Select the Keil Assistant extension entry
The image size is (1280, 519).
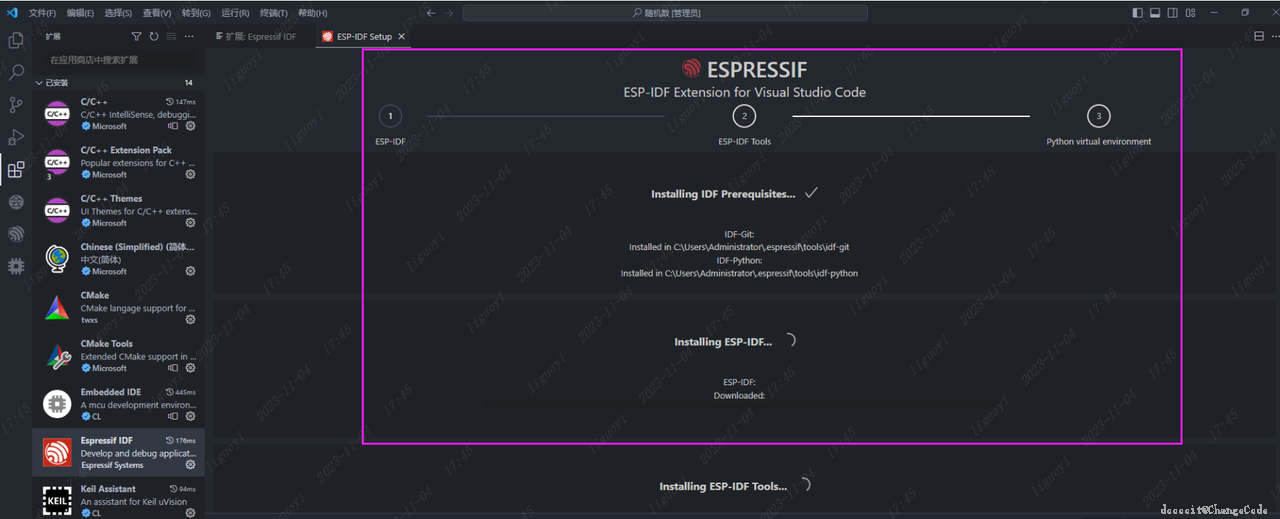coord(118,500)
